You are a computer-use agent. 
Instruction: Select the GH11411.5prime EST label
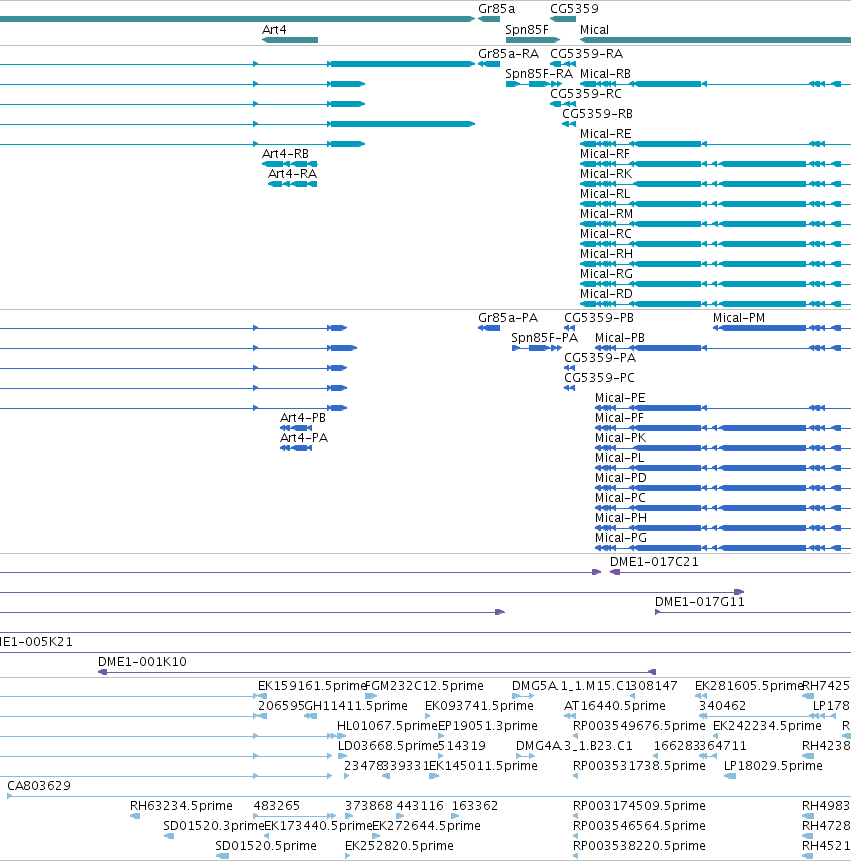tap(356, 706)
